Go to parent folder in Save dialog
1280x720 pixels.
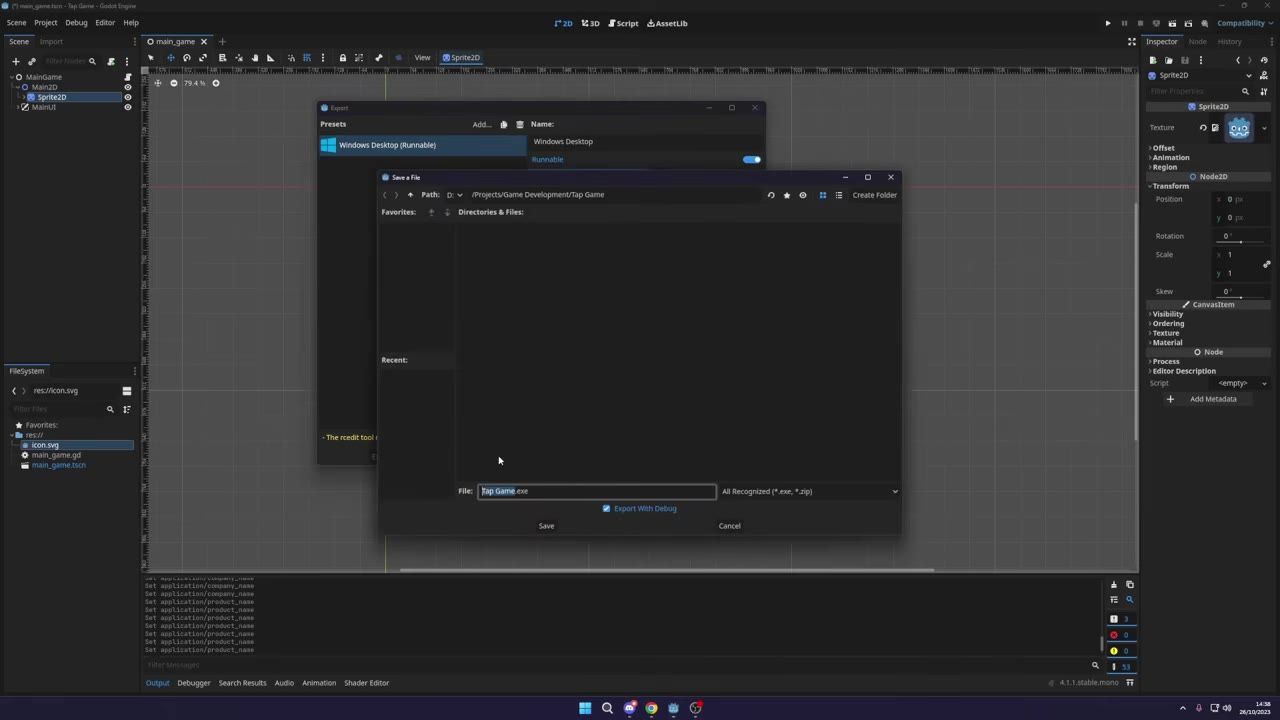click(x=410, y=195)
